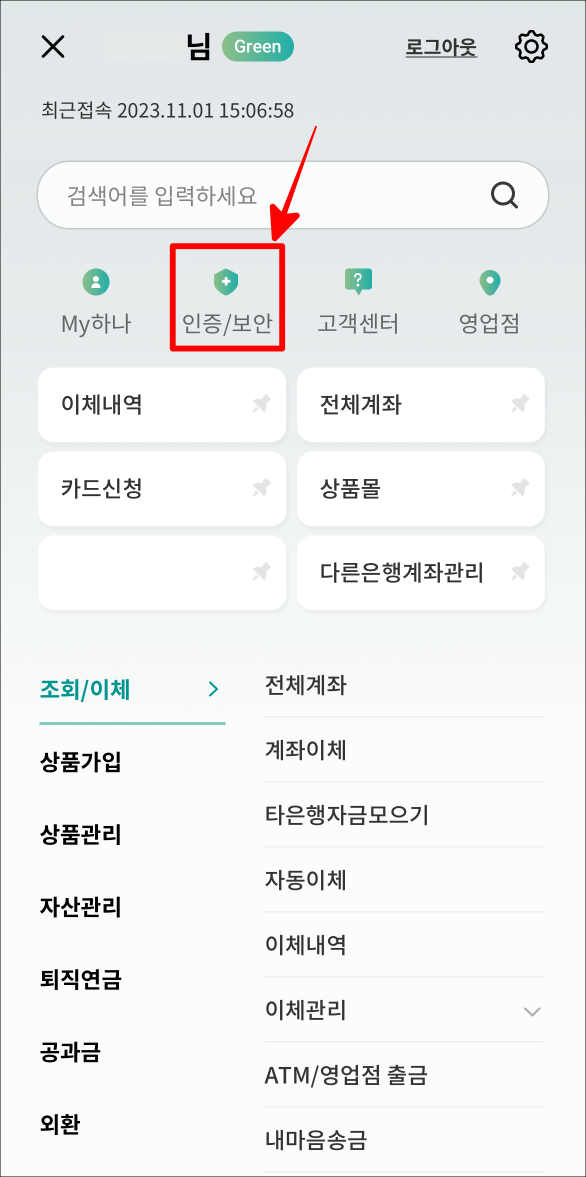Open the settings gear icon
Image resolution: width=586 pixels, height=1177 pixels.
click(531, 46)
